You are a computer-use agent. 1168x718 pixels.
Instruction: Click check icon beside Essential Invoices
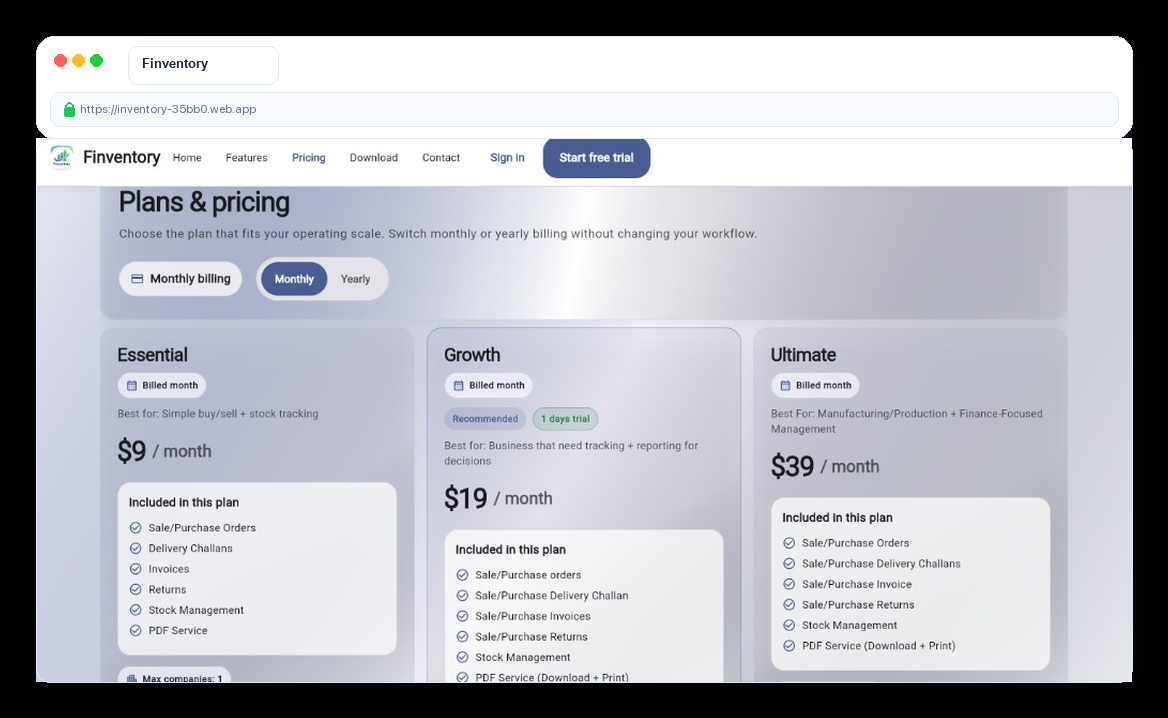tap(136, 569)
